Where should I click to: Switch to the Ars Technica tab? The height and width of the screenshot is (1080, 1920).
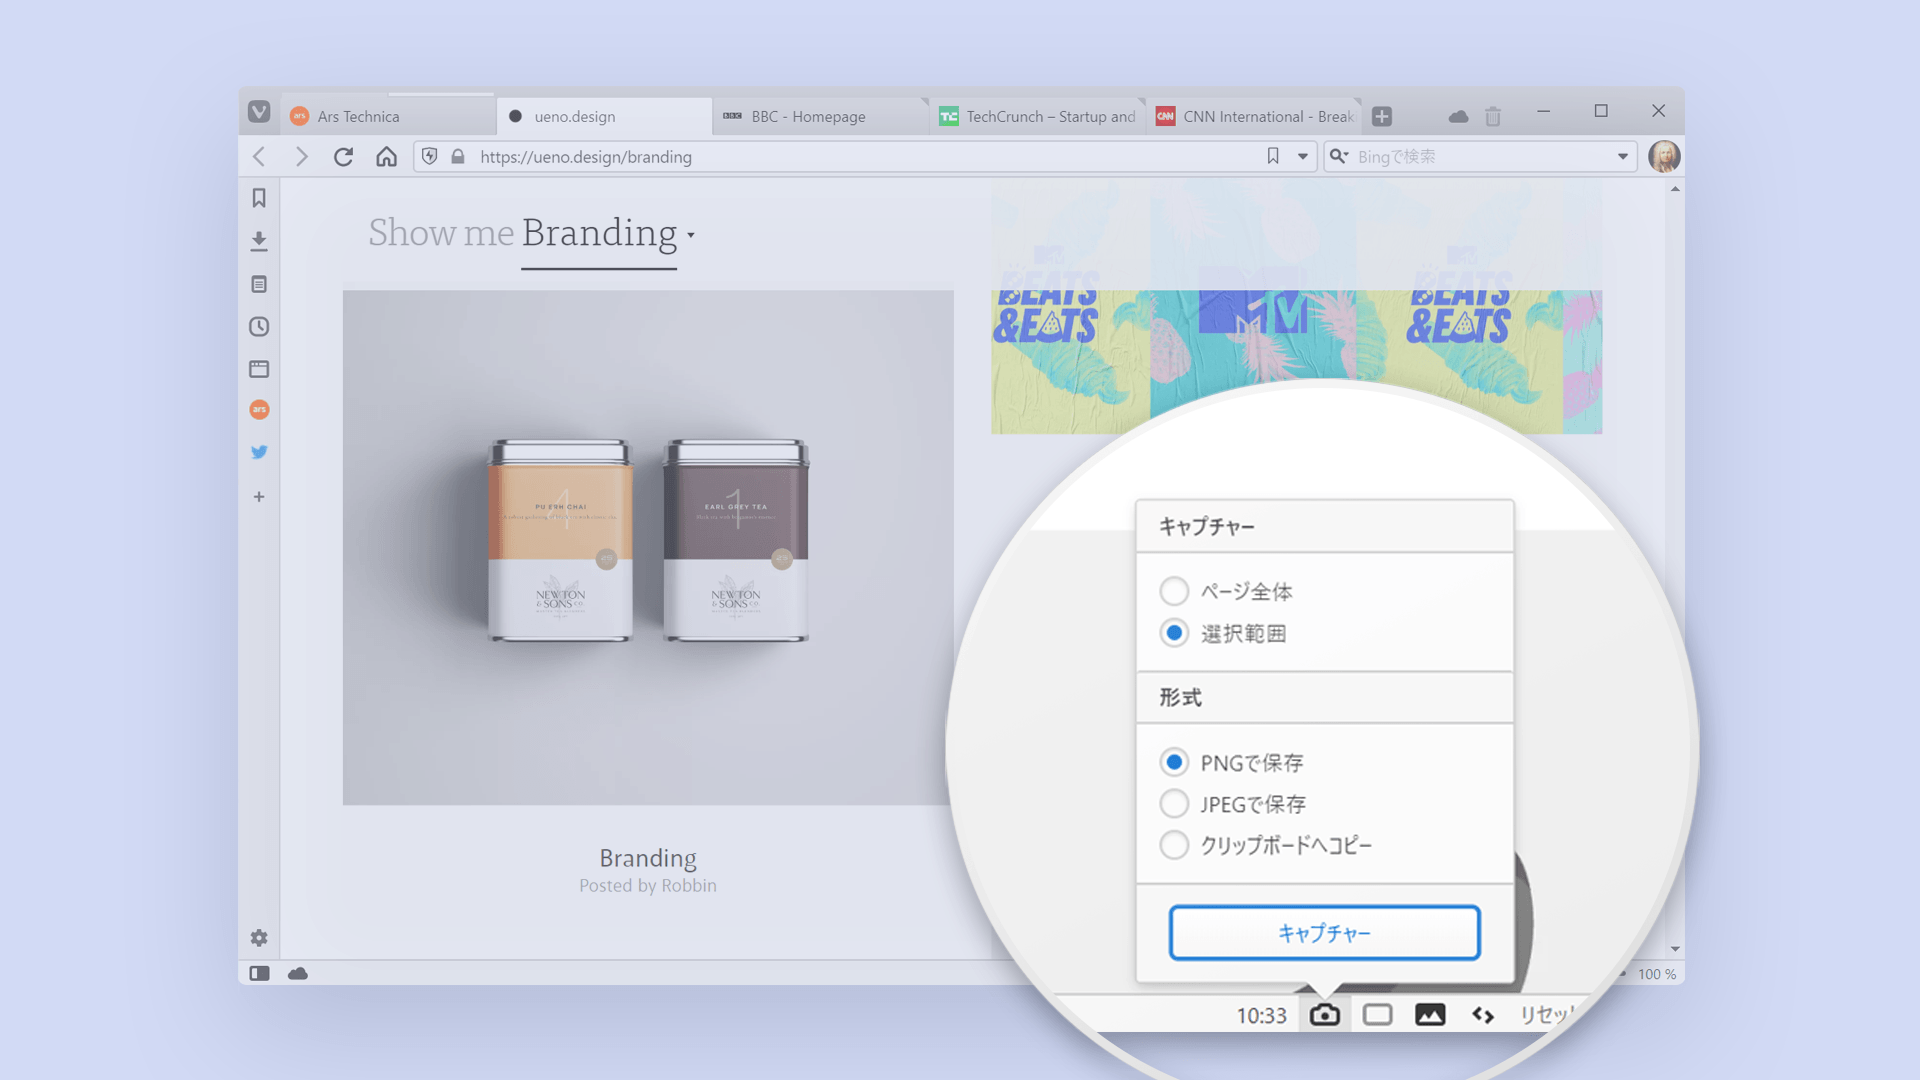[358, 117]
